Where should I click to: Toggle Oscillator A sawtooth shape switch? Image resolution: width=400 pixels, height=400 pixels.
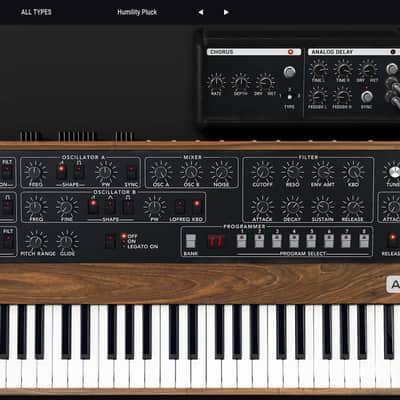click(61, 172)
